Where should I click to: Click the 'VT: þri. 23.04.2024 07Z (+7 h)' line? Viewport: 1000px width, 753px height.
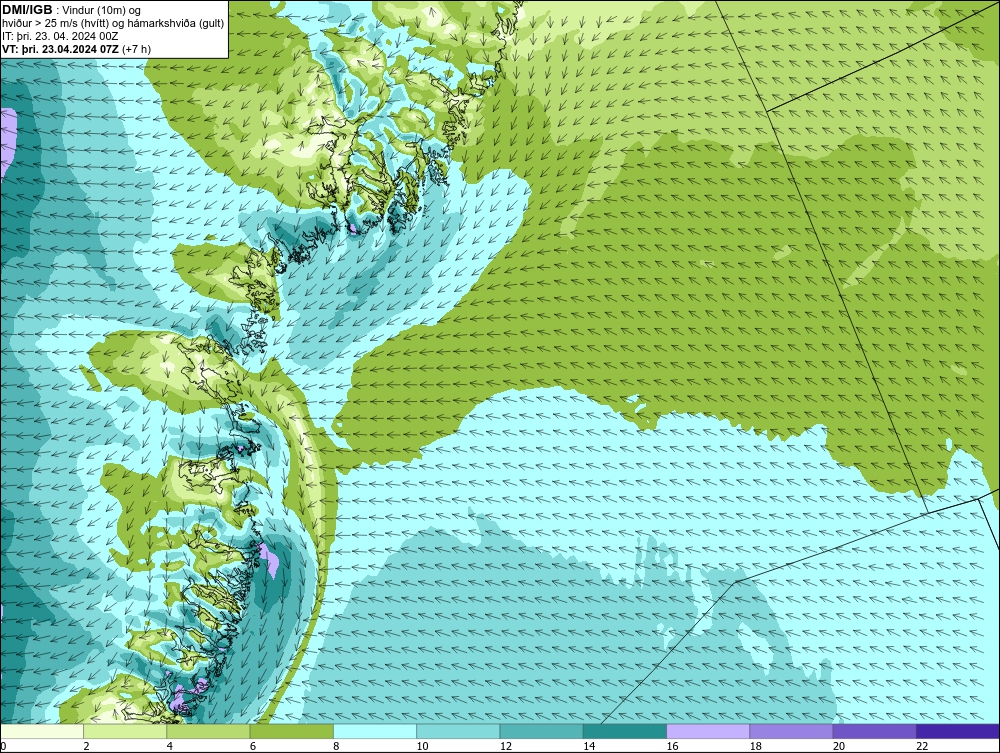click(77, 48)
